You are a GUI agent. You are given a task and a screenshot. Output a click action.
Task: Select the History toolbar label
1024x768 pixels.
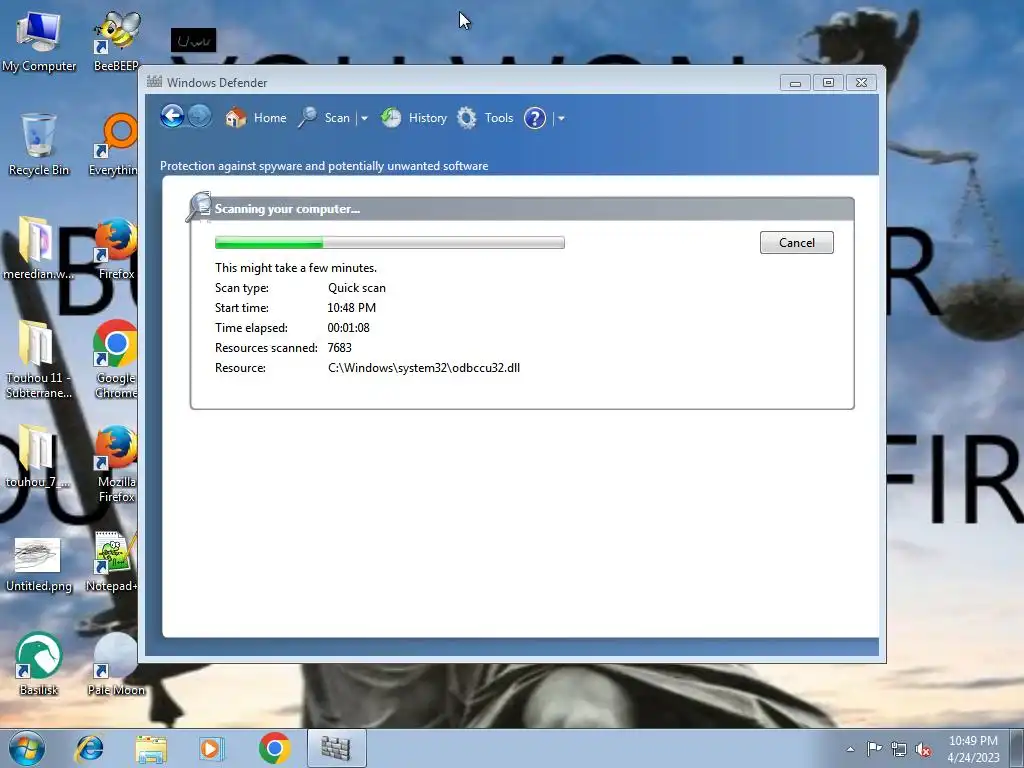pos(428,118)
